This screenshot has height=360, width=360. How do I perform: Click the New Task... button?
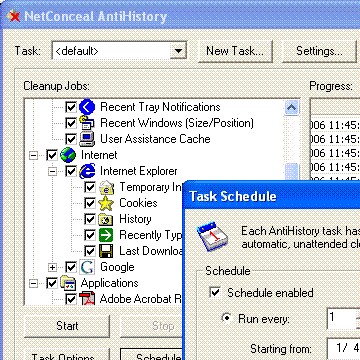pyautogui.click(x=235, y=51)
